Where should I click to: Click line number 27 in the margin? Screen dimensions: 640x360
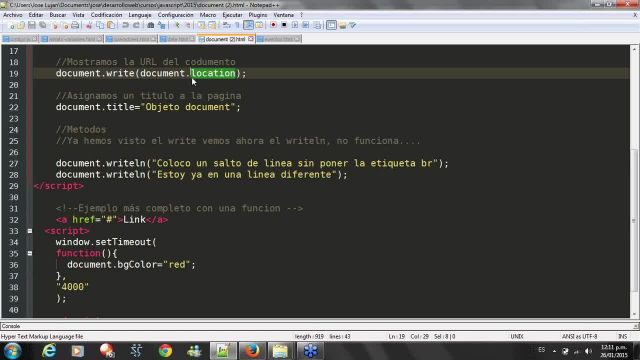(14, 163)
